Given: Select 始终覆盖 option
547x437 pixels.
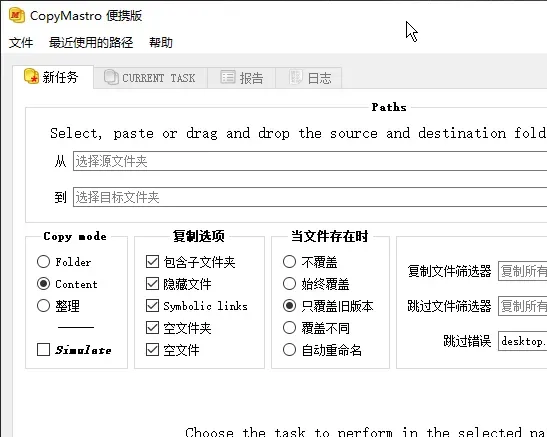Looking at the screenshot, I should point(316,284).
